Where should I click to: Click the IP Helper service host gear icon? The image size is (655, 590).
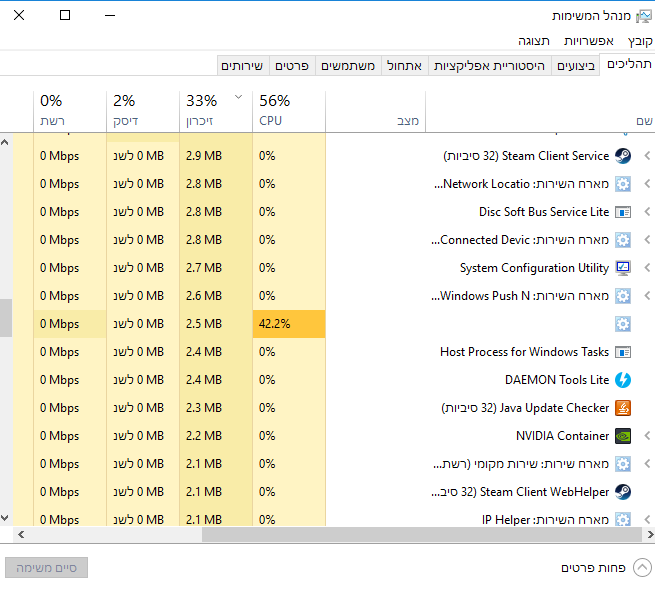623,519
